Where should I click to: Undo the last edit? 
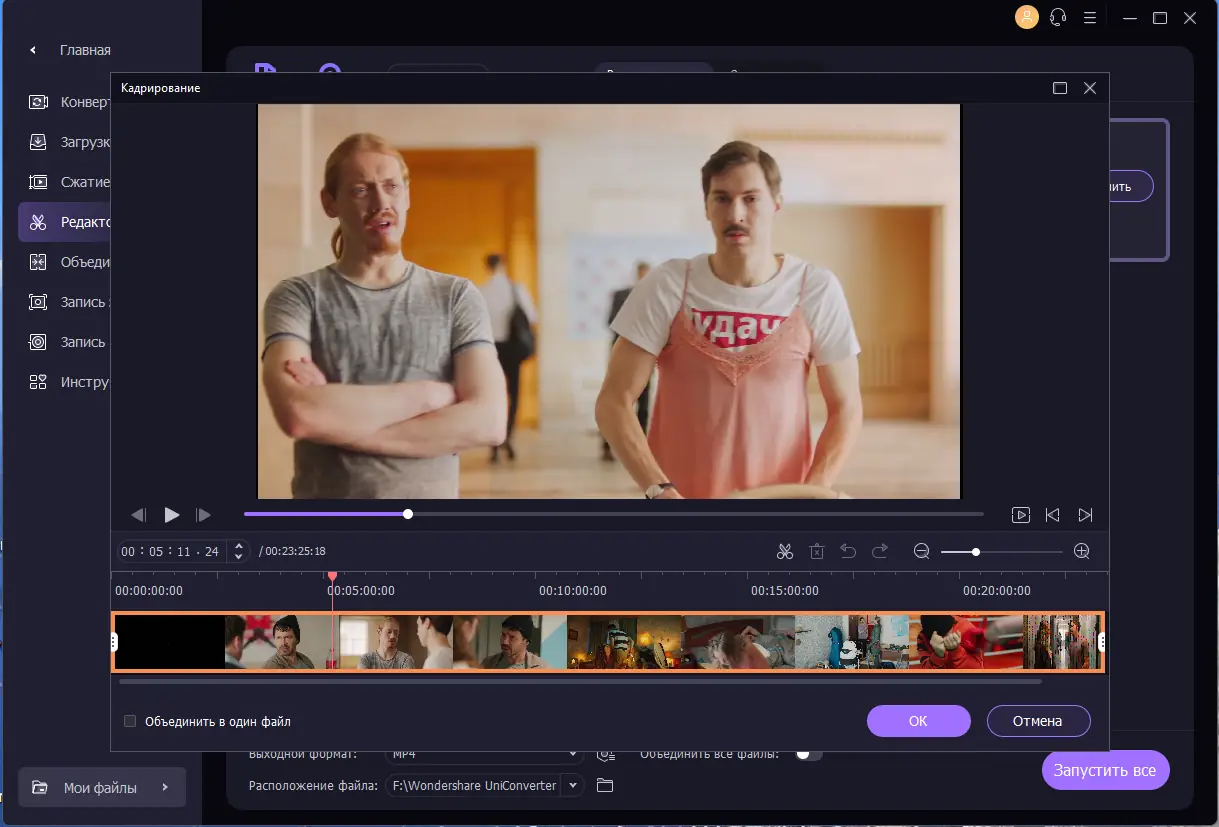(x=848, y=551)
